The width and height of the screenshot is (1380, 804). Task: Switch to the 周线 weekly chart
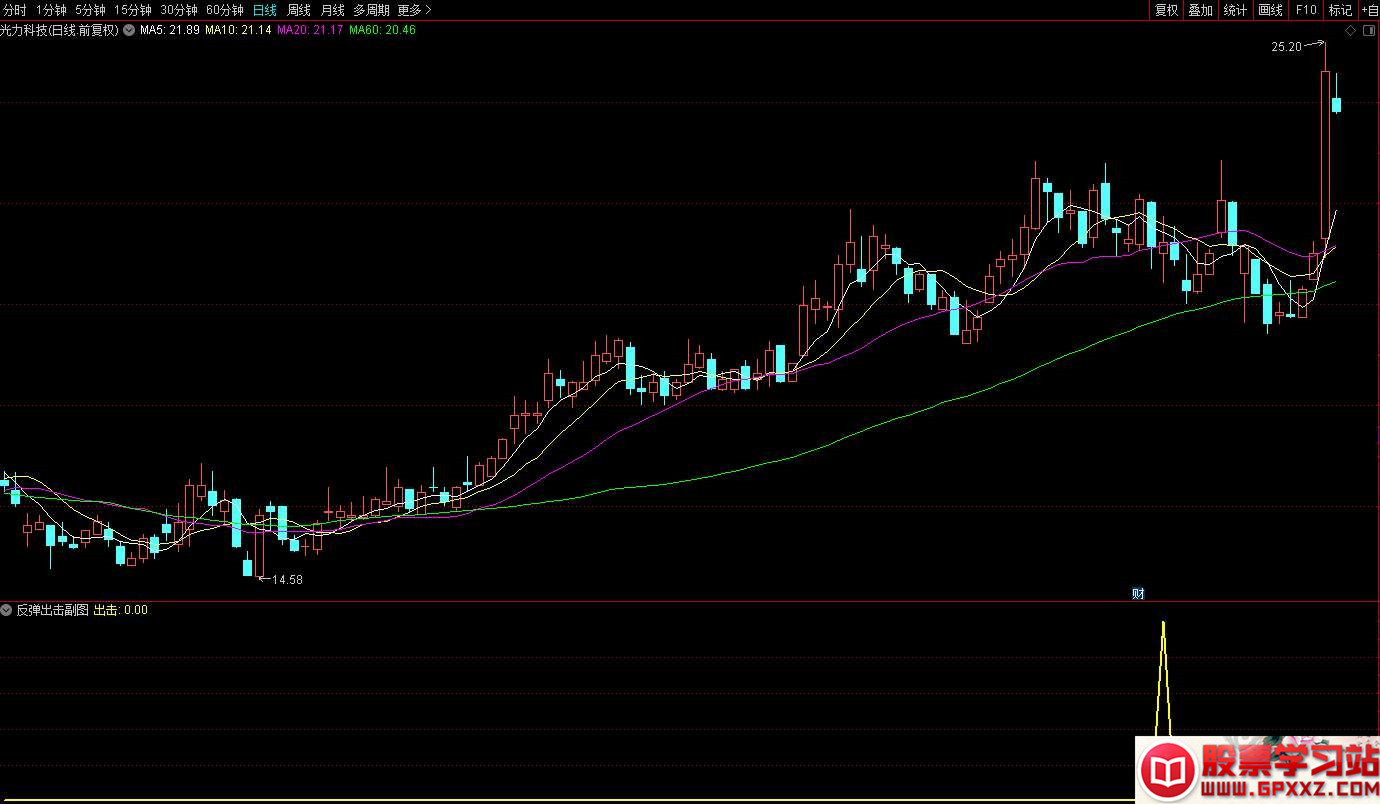[x=299, y=10]
